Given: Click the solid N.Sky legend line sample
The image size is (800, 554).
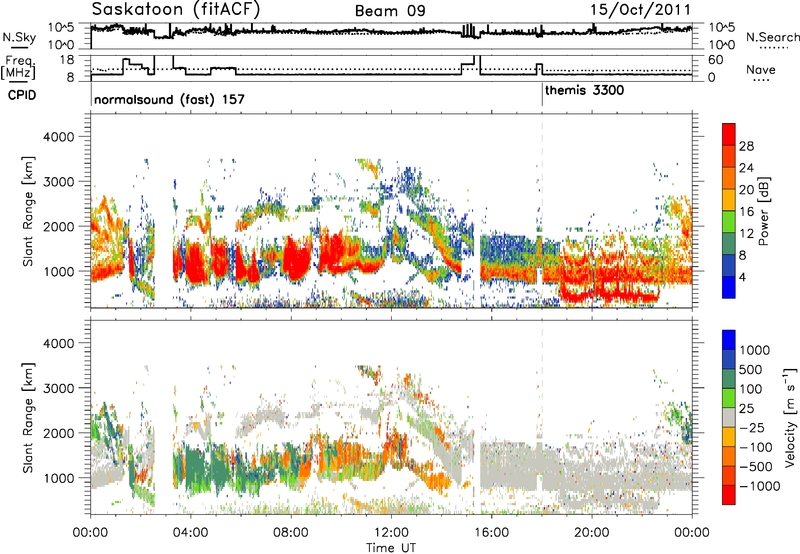Looking at the screenshot, I should coord(18,47).
